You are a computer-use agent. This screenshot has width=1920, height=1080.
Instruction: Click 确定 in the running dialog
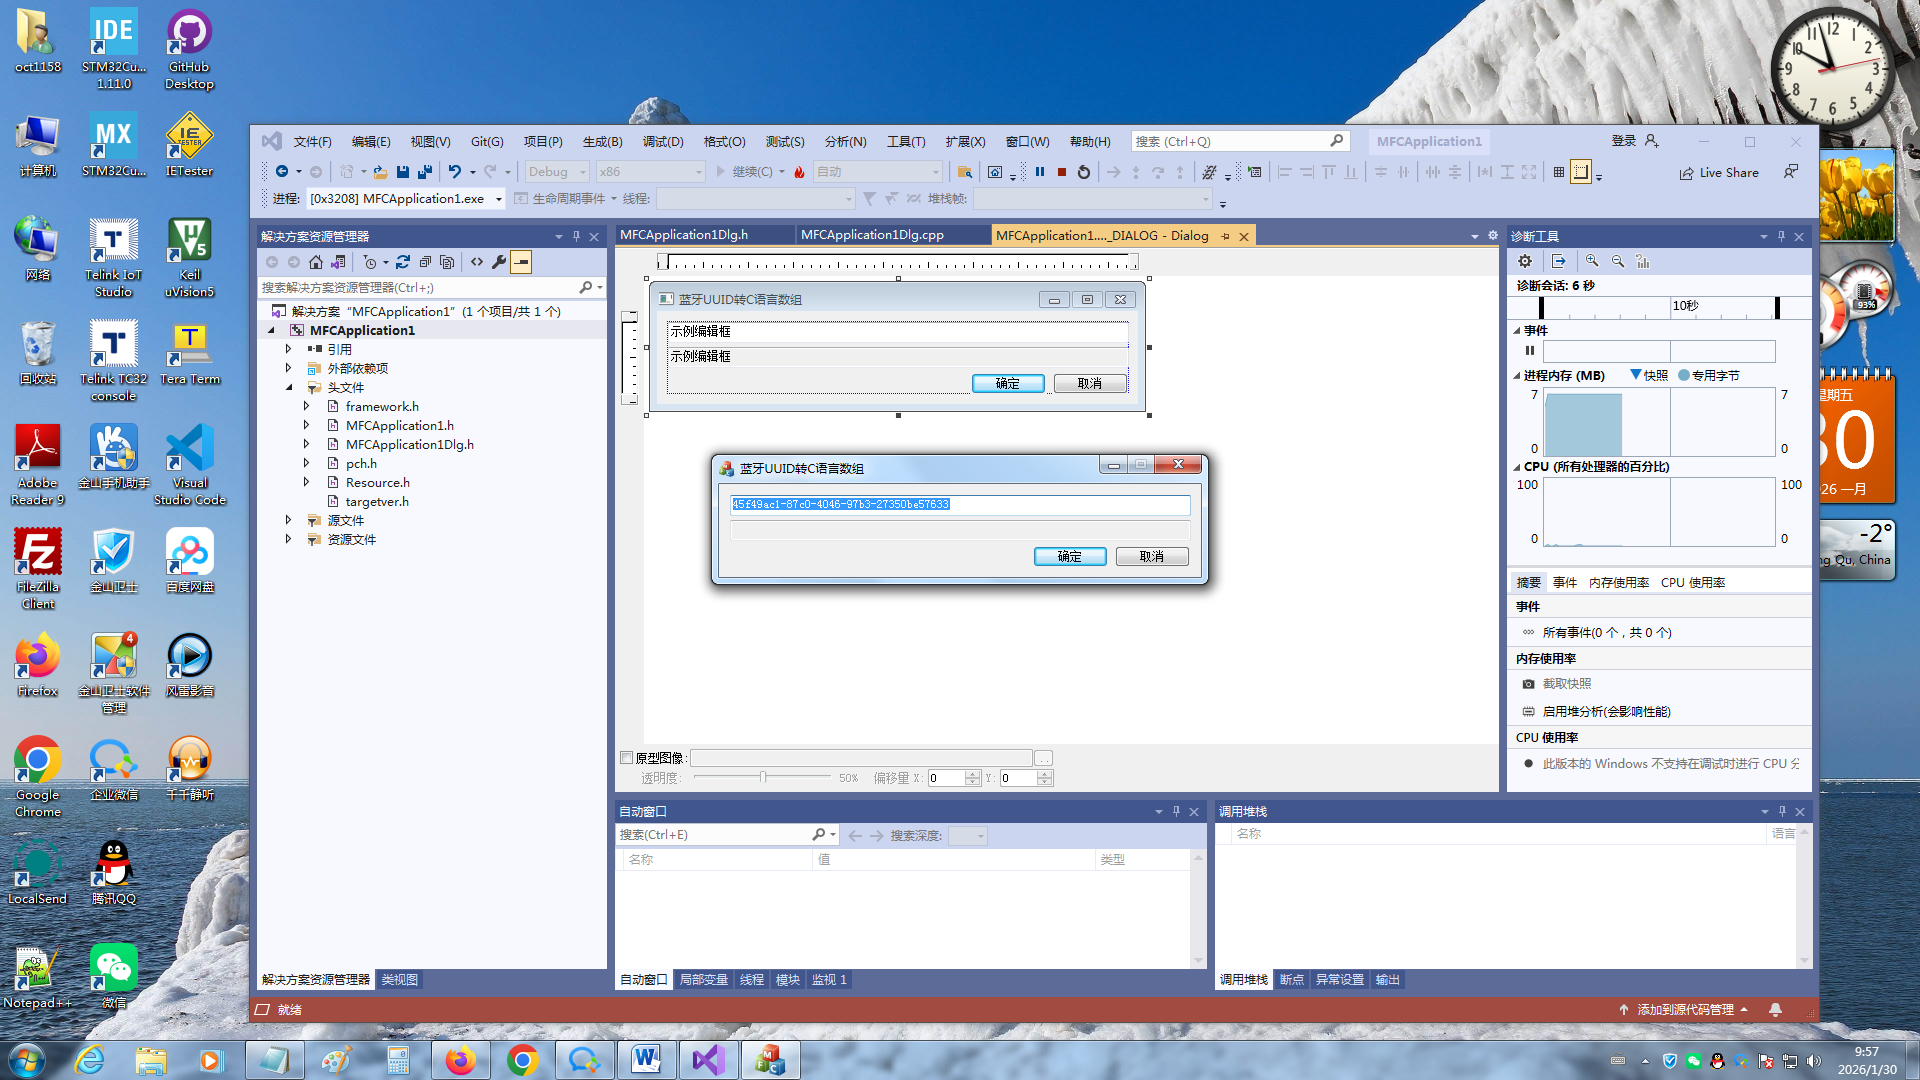tap(1069, 556)
